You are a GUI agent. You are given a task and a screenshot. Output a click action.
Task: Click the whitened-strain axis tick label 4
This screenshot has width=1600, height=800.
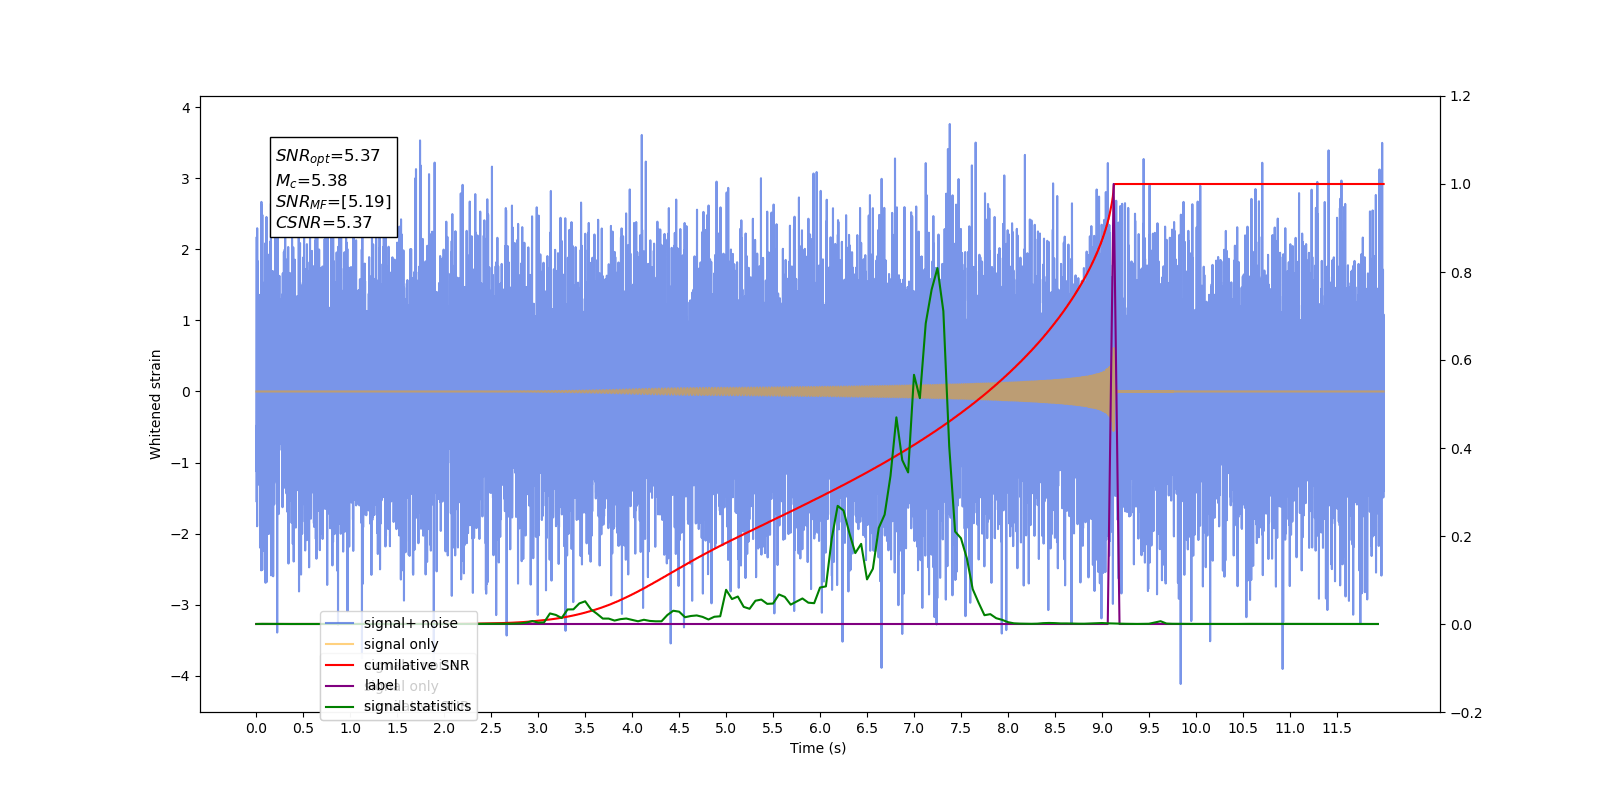186,108
